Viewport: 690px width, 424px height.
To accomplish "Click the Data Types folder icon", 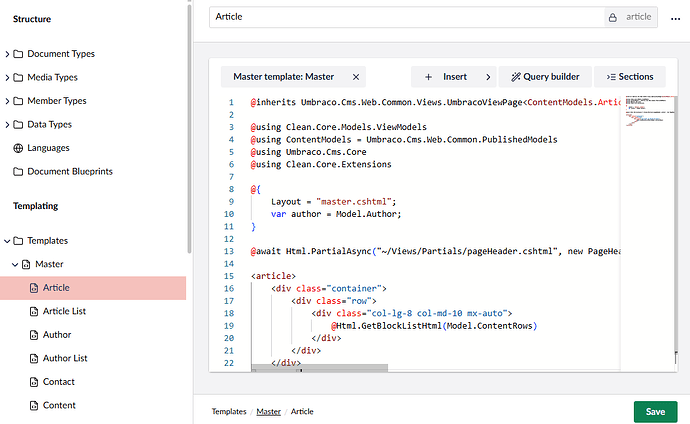I will 19,124.
